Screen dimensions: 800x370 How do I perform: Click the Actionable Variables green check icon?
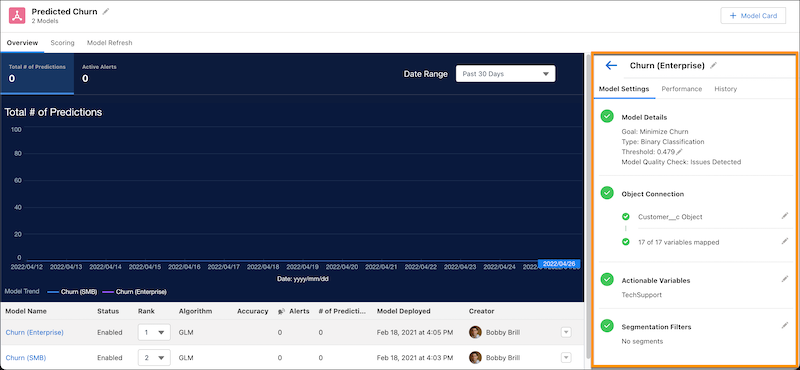coord(607,280)
